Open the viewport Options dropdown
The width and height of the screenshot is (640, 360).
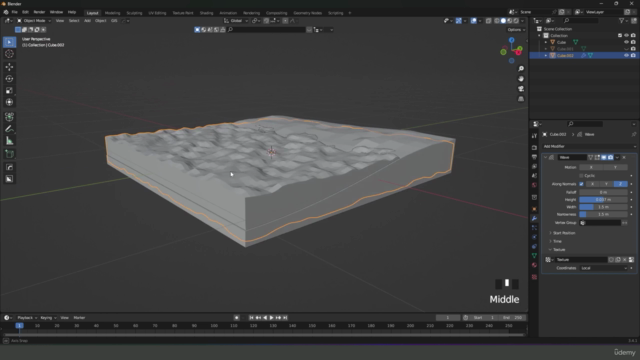pyautogui.click(x=516, y=30)
